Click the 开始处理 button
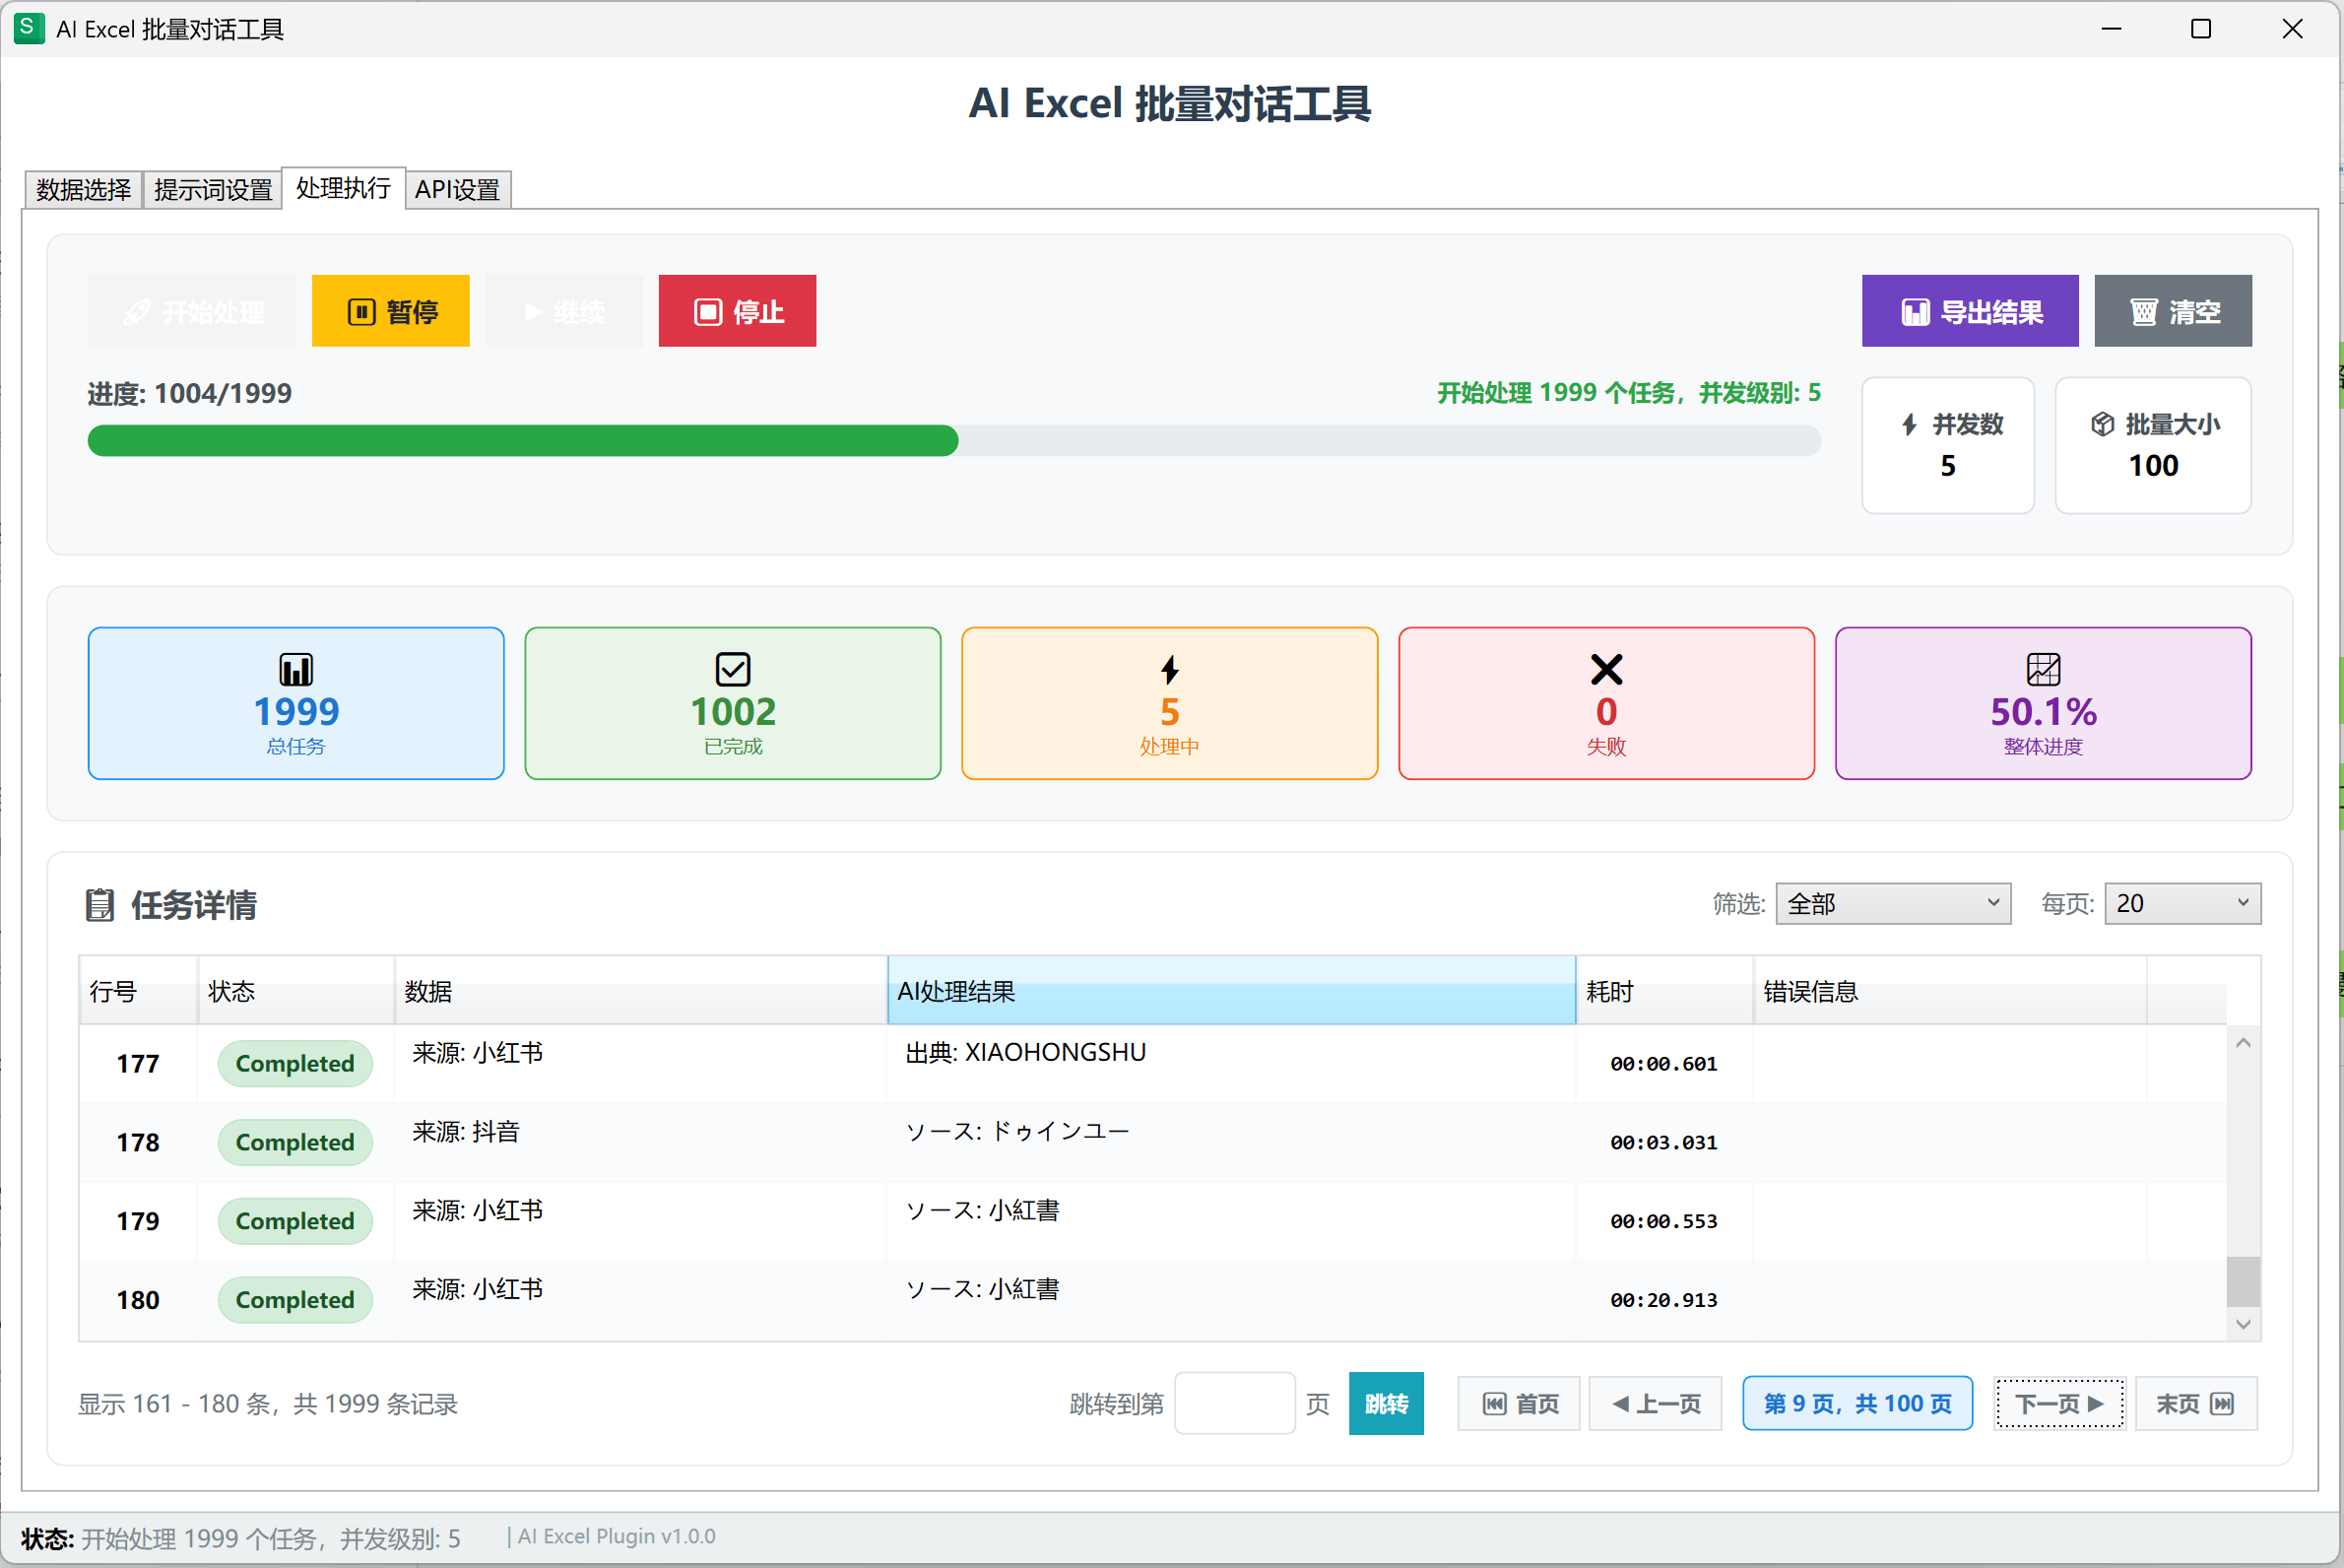This screenshot has height=1568, width=2344. (192, 311)
